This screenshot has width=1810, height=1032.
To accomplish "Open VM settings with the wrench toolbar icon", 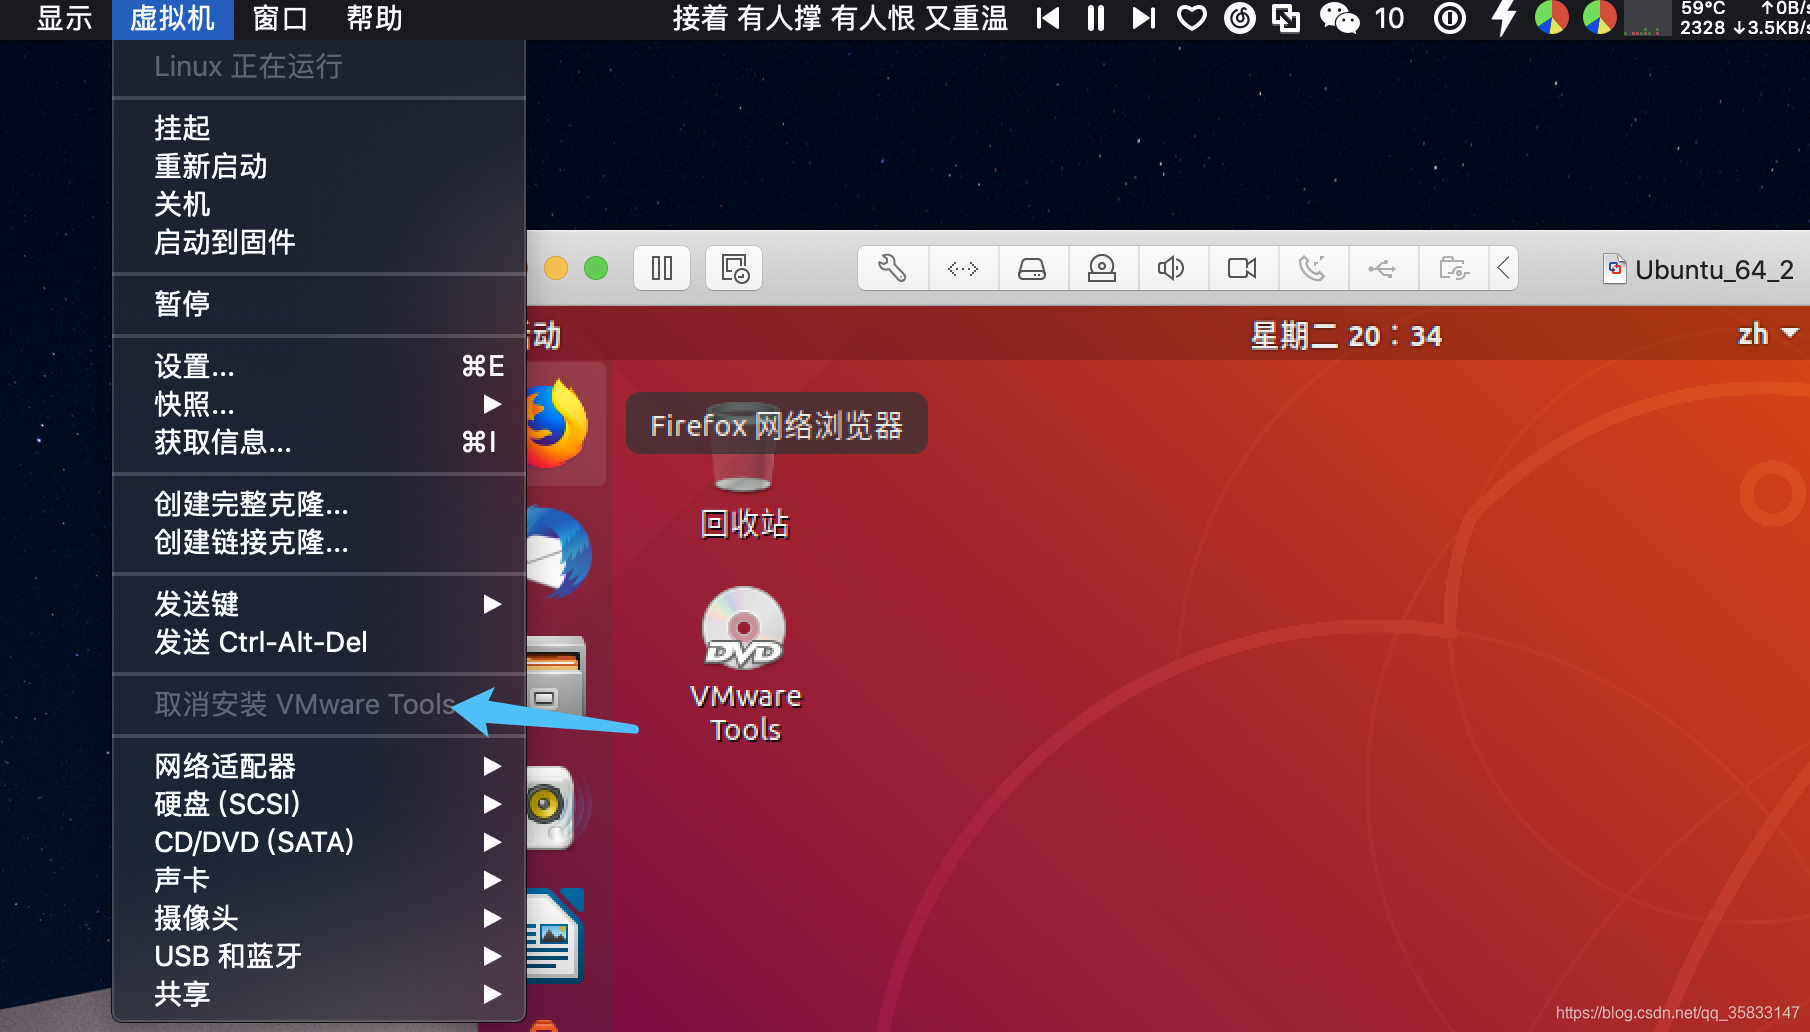I will tap(893, 268).
